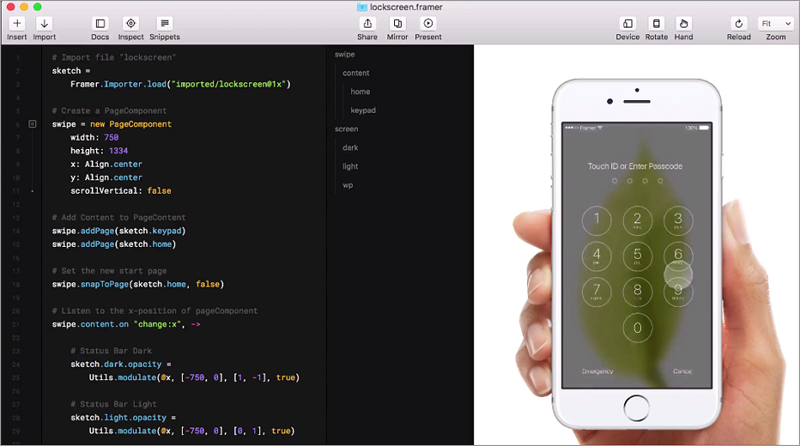This screenshot has height=446, width=800.
Task: Open the Snippets icon
Action: [164, 23]
